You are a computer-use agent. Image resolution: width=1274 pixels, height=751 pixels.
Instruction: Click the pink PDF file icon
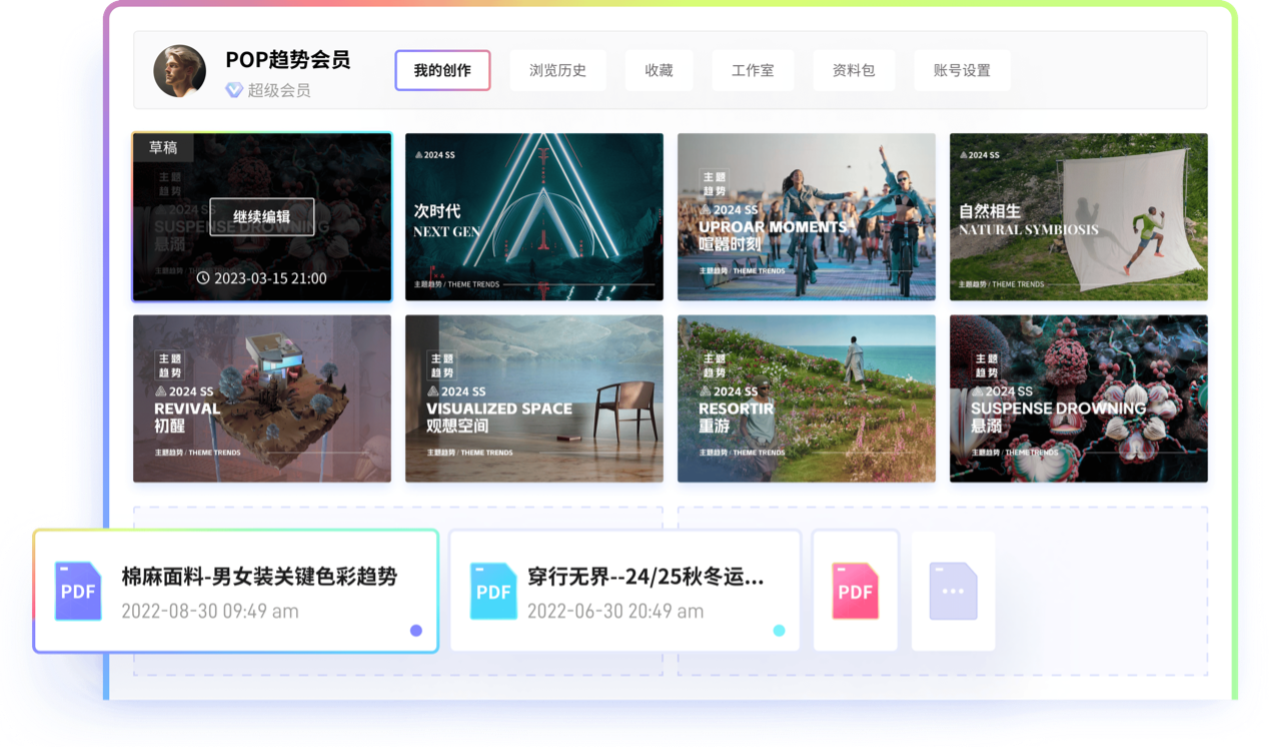click(855, 591)
